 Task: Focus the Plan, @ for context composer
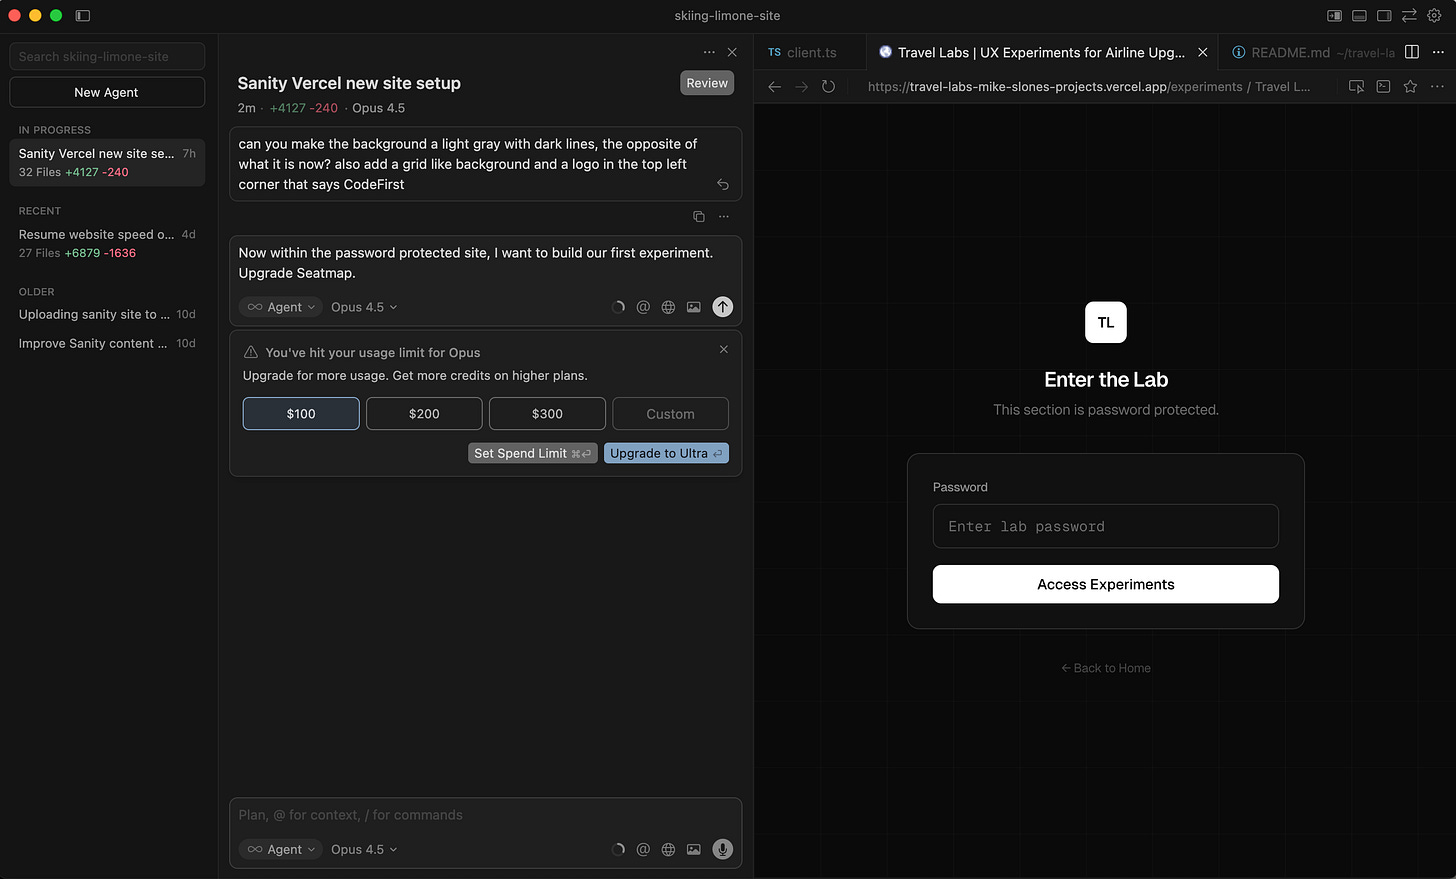coord(485,815)
